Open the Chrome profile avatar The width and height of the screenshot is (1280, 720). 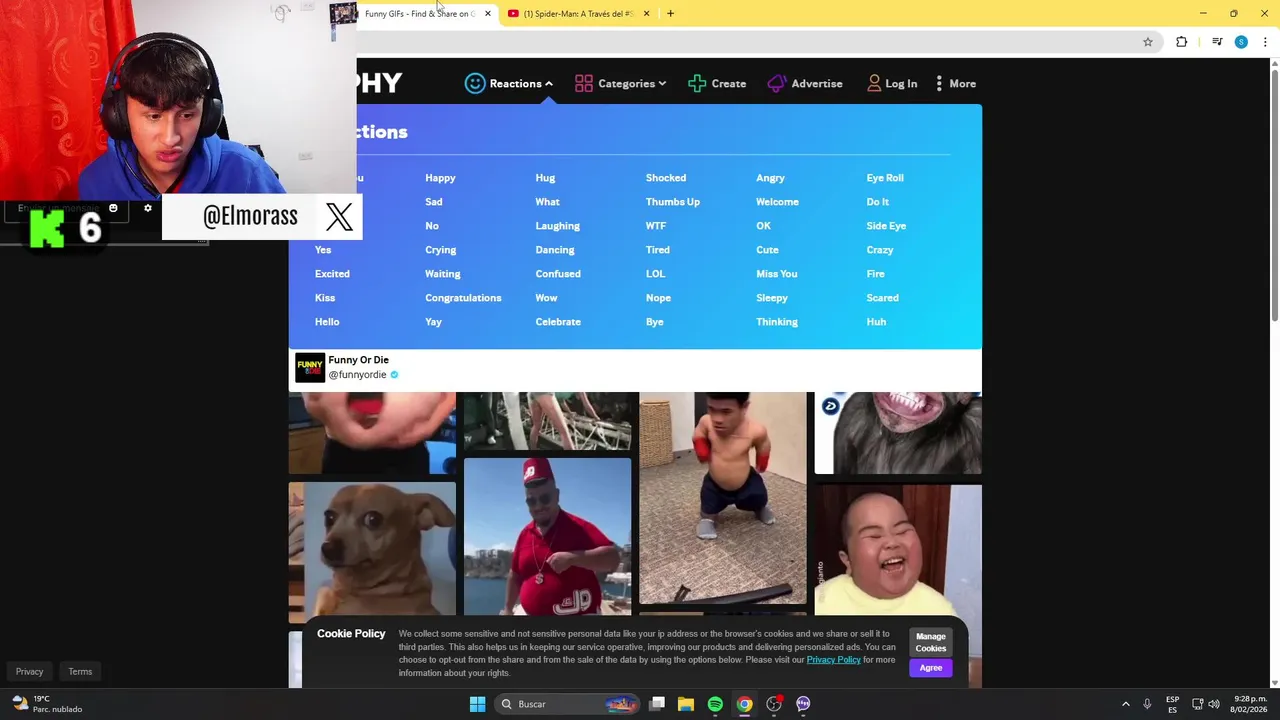1241,42
